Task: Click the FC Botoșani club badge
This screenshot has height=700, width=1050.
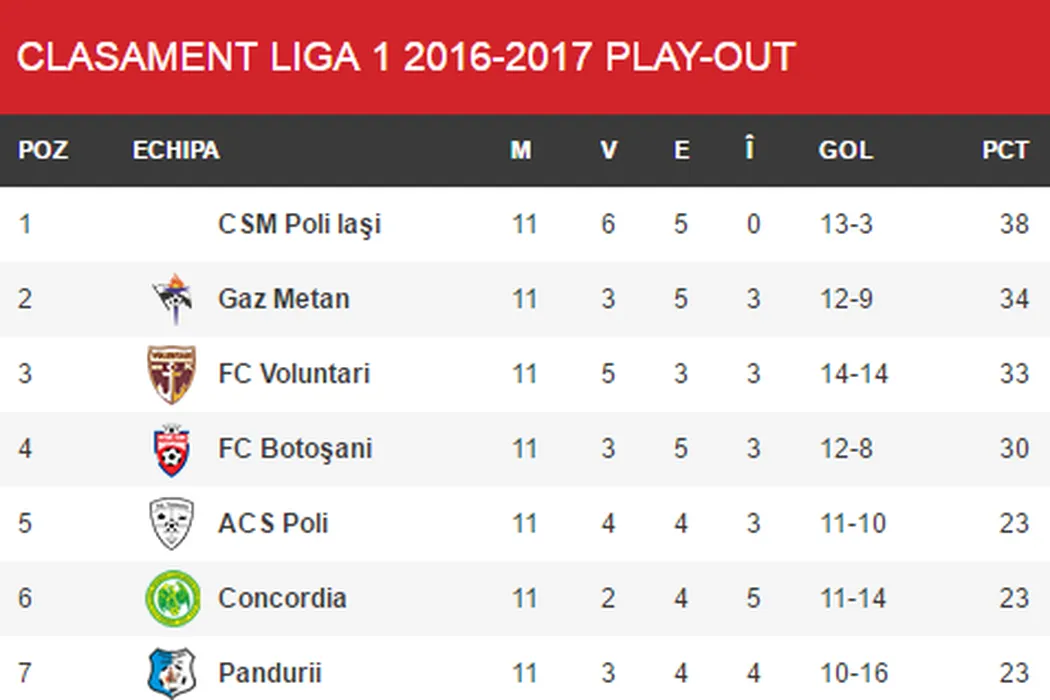Action: pyautogui.click(x=172, y=449)
